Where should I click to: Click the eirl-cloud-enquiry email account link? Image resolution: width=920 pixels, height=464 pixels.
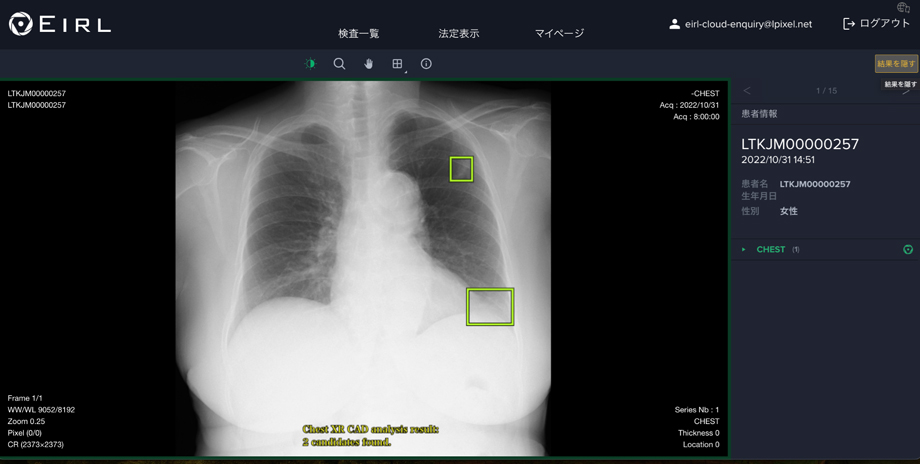pos(749,25)
